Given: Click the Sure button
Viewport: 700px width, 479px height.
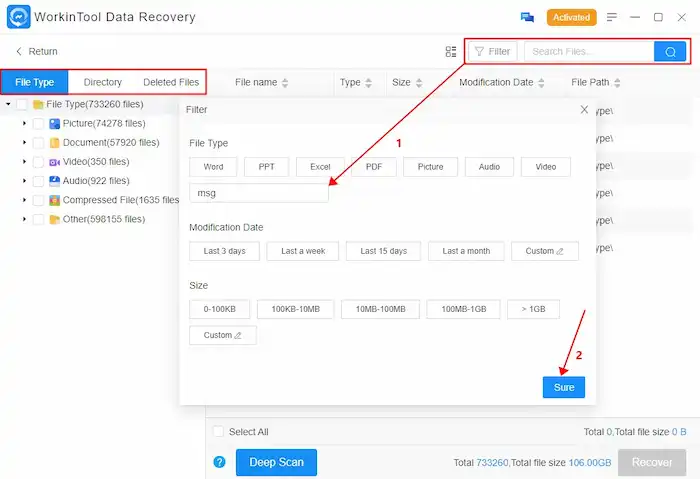Looking at the screenshot, I should tap(564, 387).
